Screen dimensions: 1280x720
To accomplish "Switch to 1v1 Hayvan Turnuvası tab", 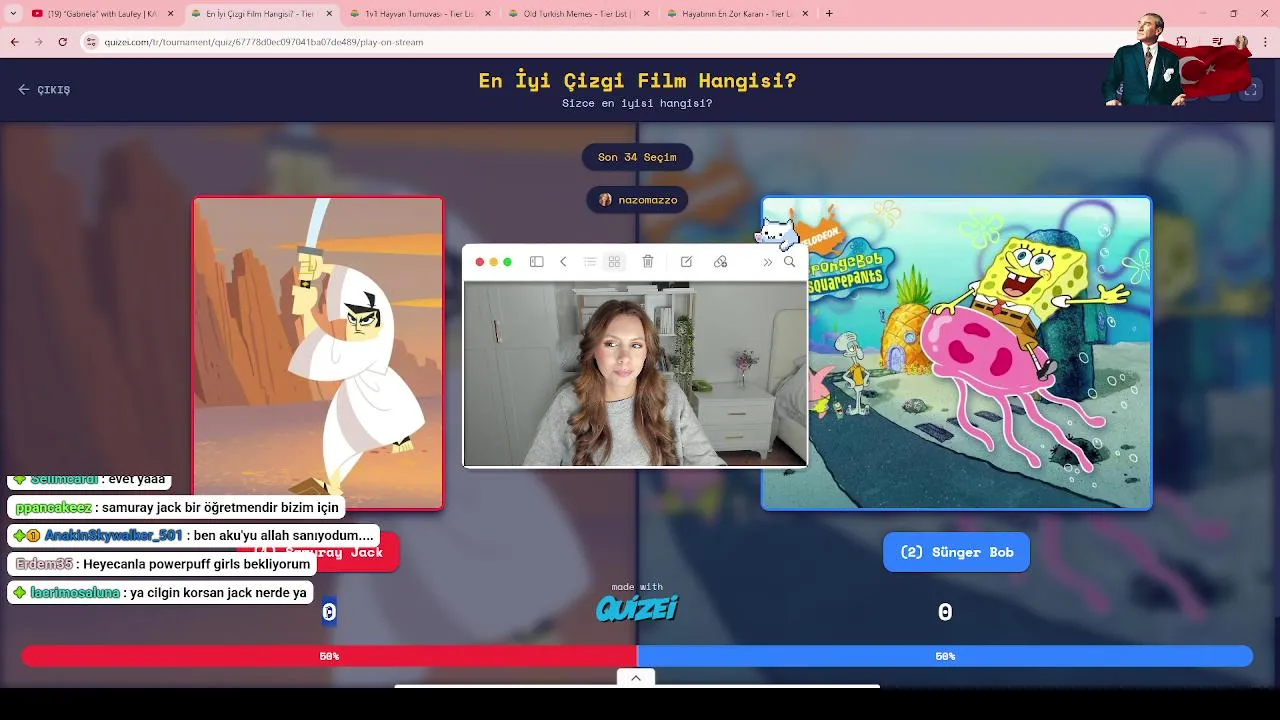I will coord(420,14).
